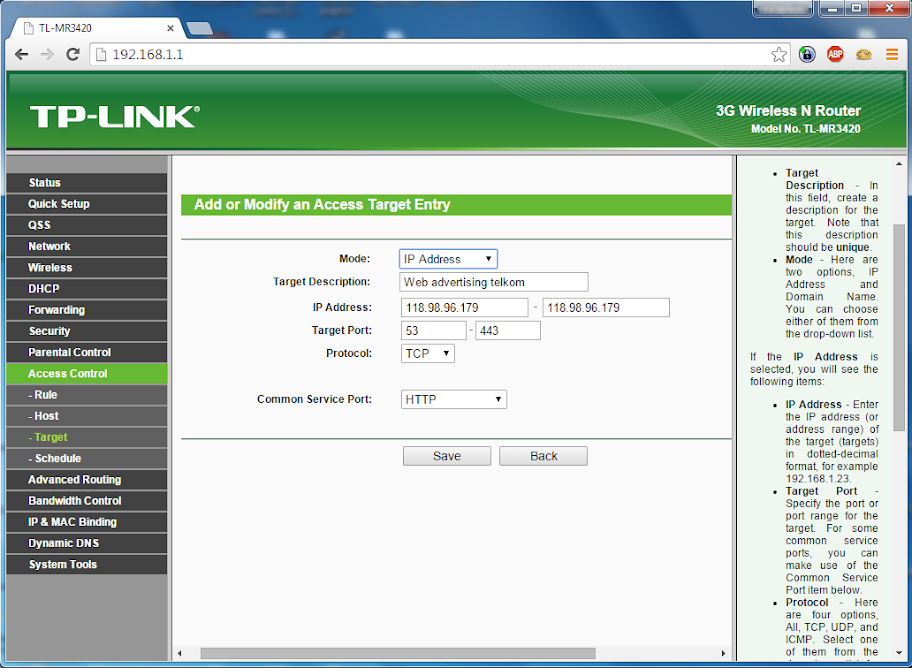Open System Tools
912x668 pixels.
pos(87,565)
